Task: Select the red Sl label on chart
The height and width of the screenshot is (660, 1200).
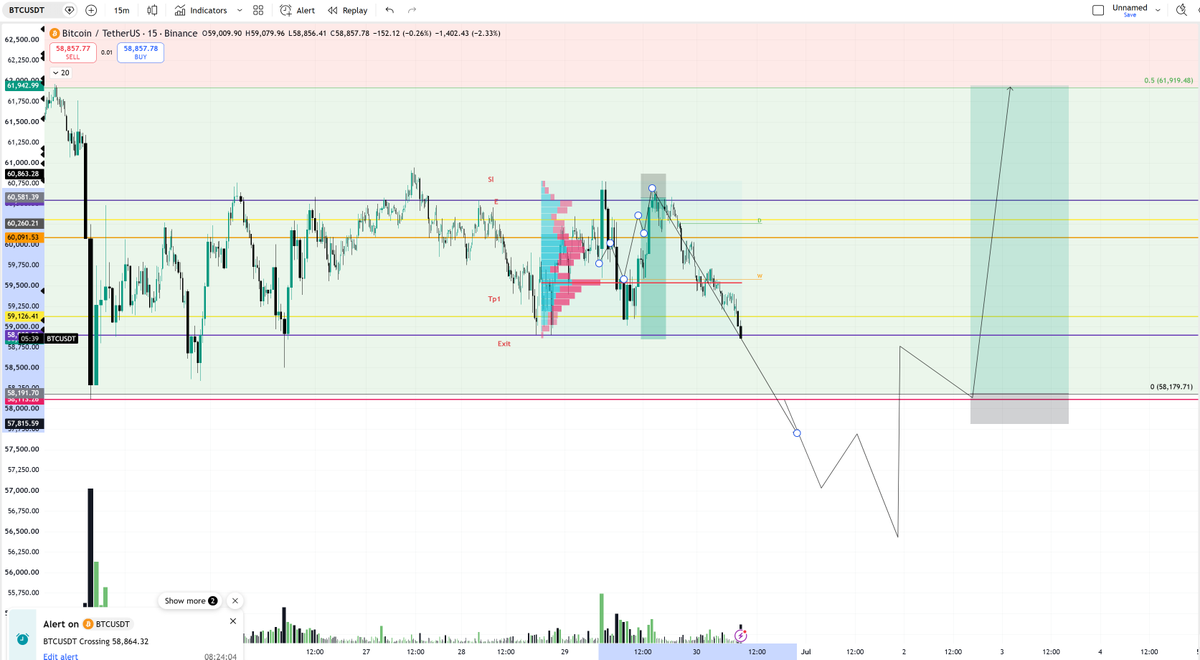Action: pyautogui.click(x=491, y=179)
